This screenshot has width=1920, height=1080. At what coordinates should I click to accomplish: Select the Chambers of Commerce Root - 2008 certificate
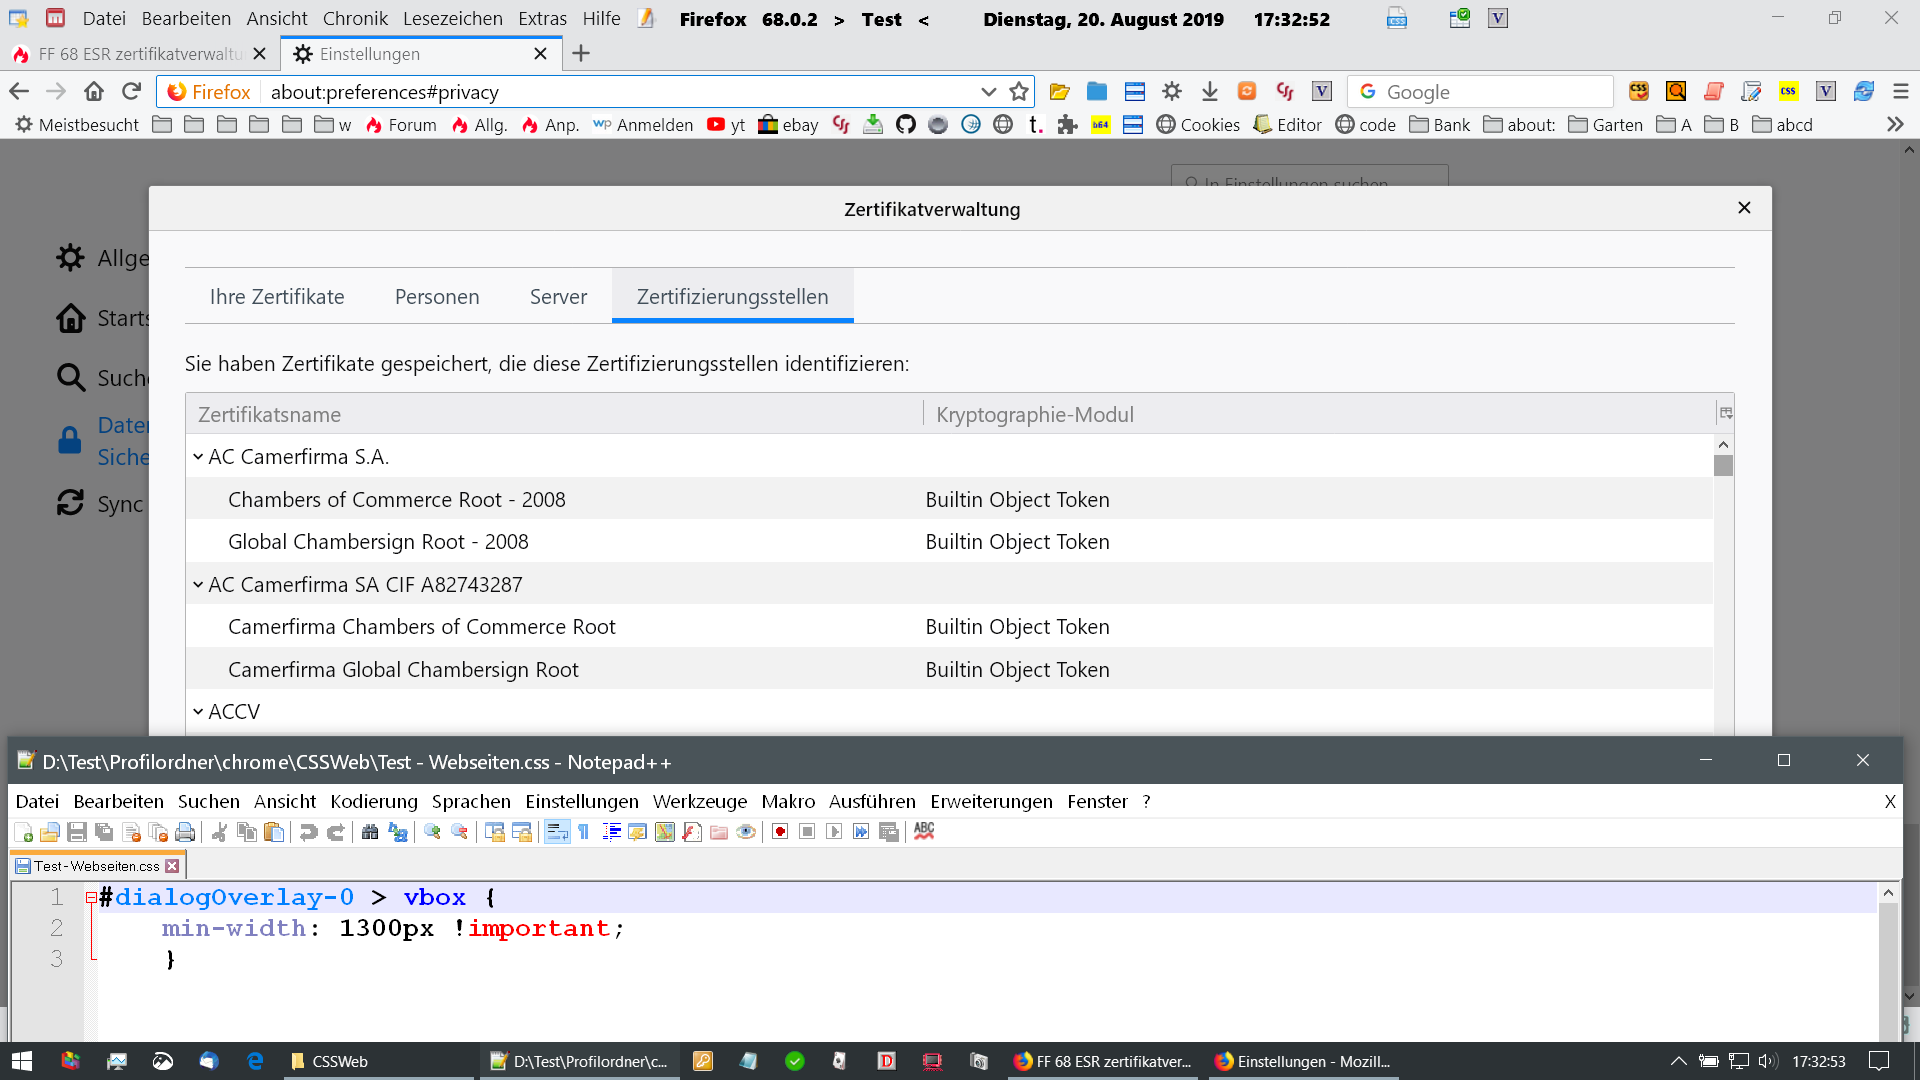pyautogui.click(x=397, y=500)
